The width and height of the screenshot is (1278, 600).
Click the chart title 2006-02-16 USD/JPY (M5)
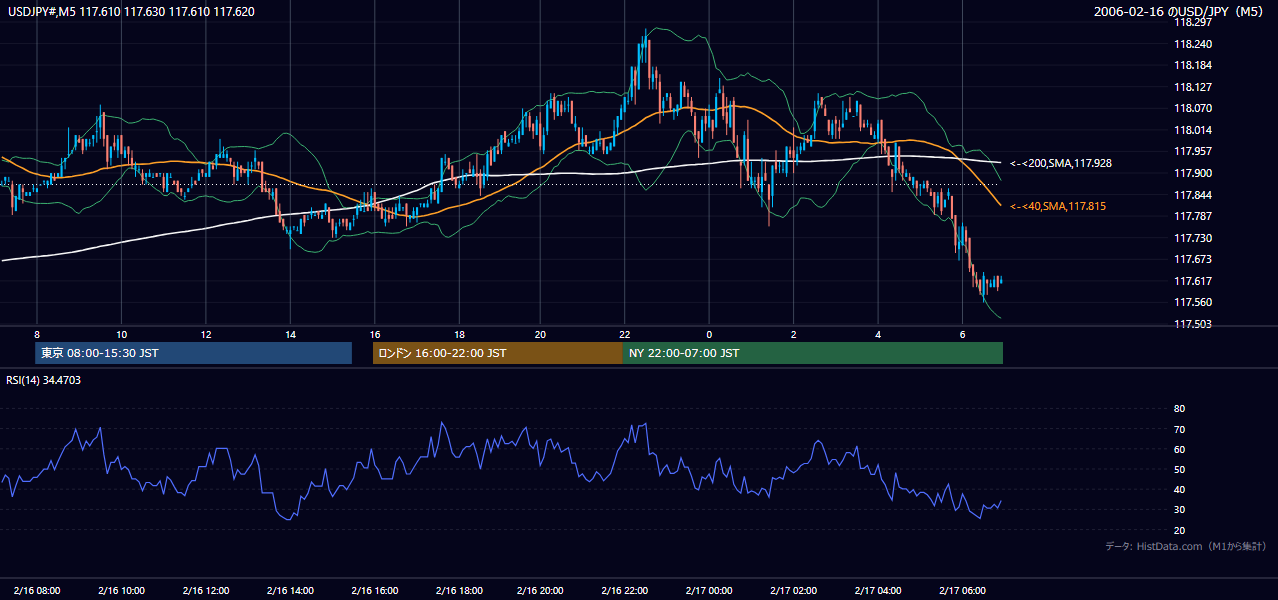[1180, 12]
